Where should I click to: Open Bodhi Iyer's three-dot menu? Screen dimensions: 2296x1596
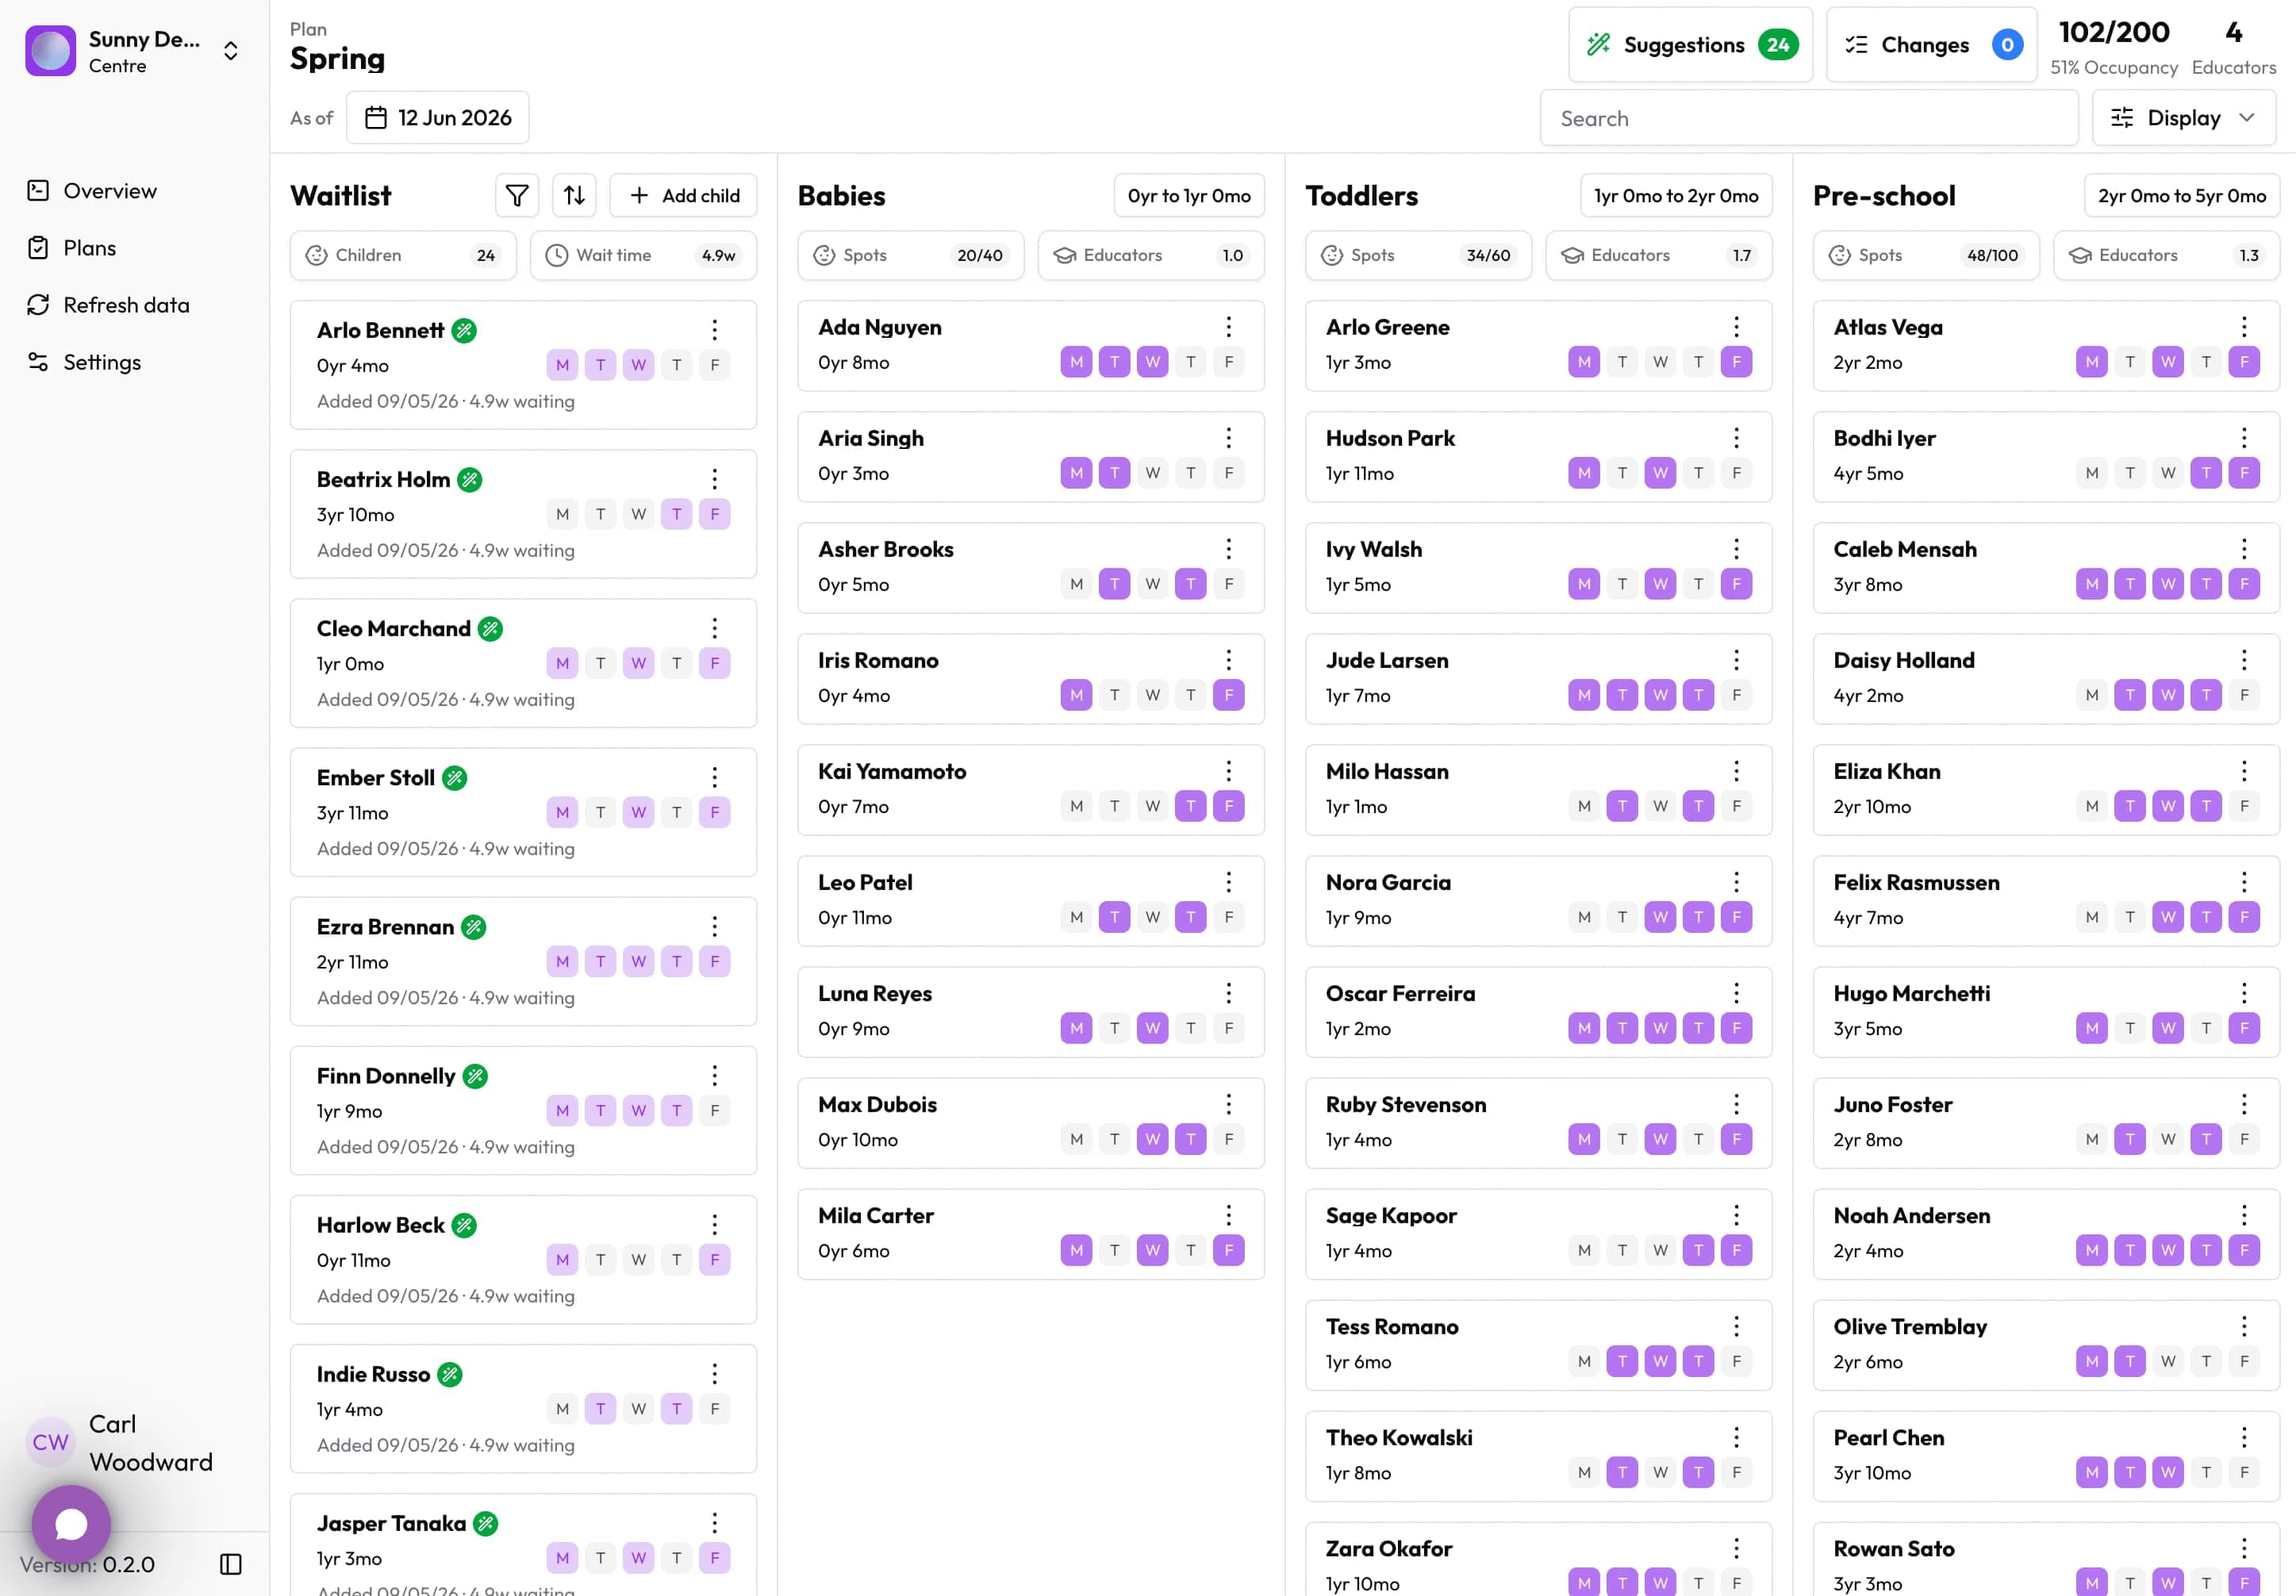[2244, 438]
